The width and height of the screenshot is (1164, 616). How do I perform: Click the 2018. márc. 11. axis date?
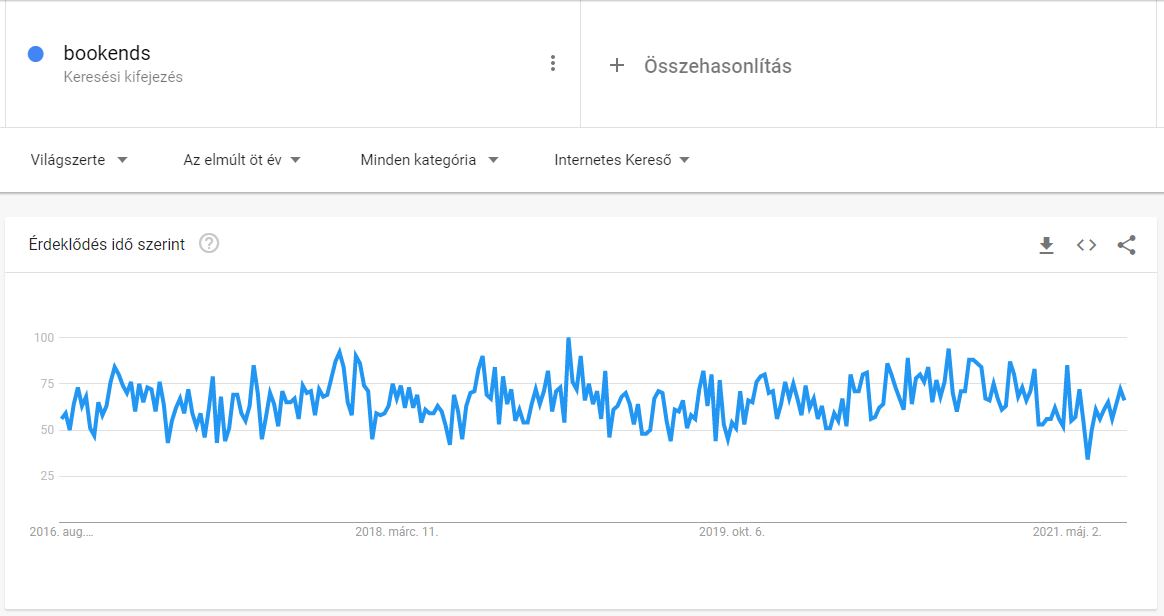coord(396,531)
